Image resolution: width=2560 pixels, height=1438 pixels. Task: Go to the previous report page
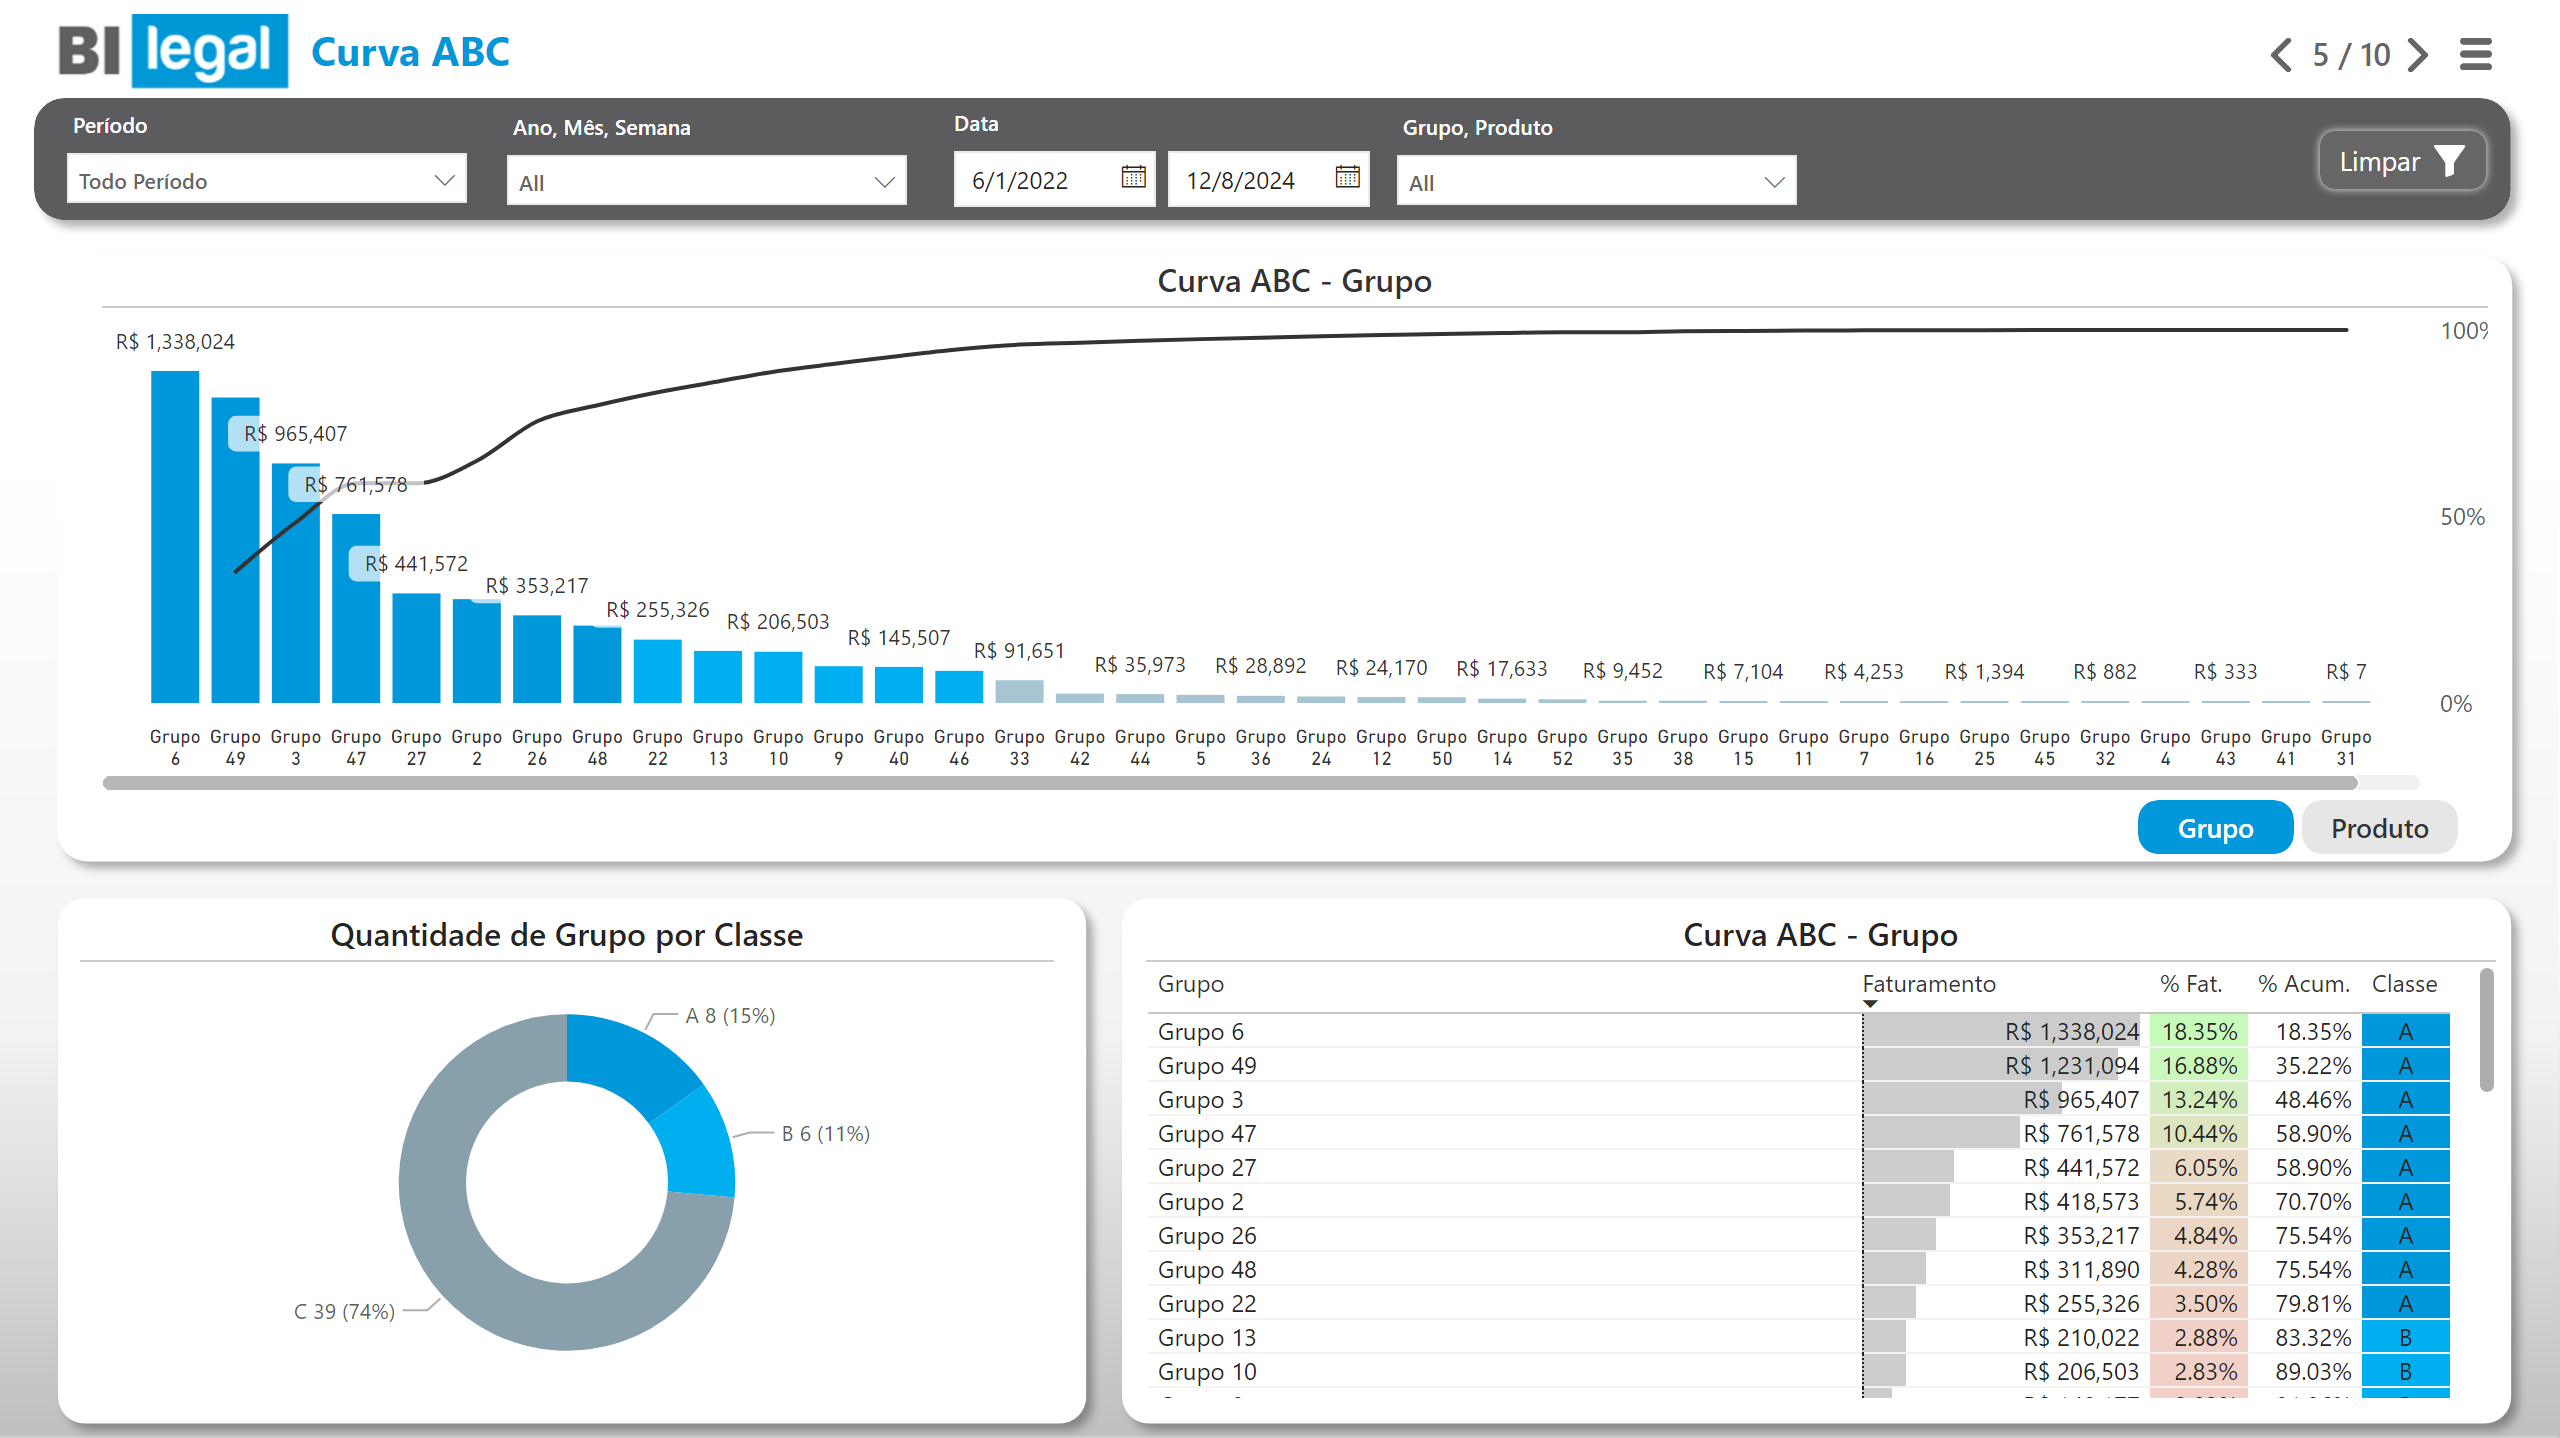2281,54
